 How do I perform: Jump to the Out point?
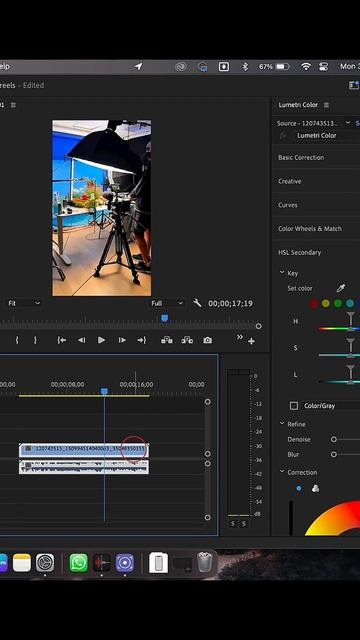click(141, 340)
